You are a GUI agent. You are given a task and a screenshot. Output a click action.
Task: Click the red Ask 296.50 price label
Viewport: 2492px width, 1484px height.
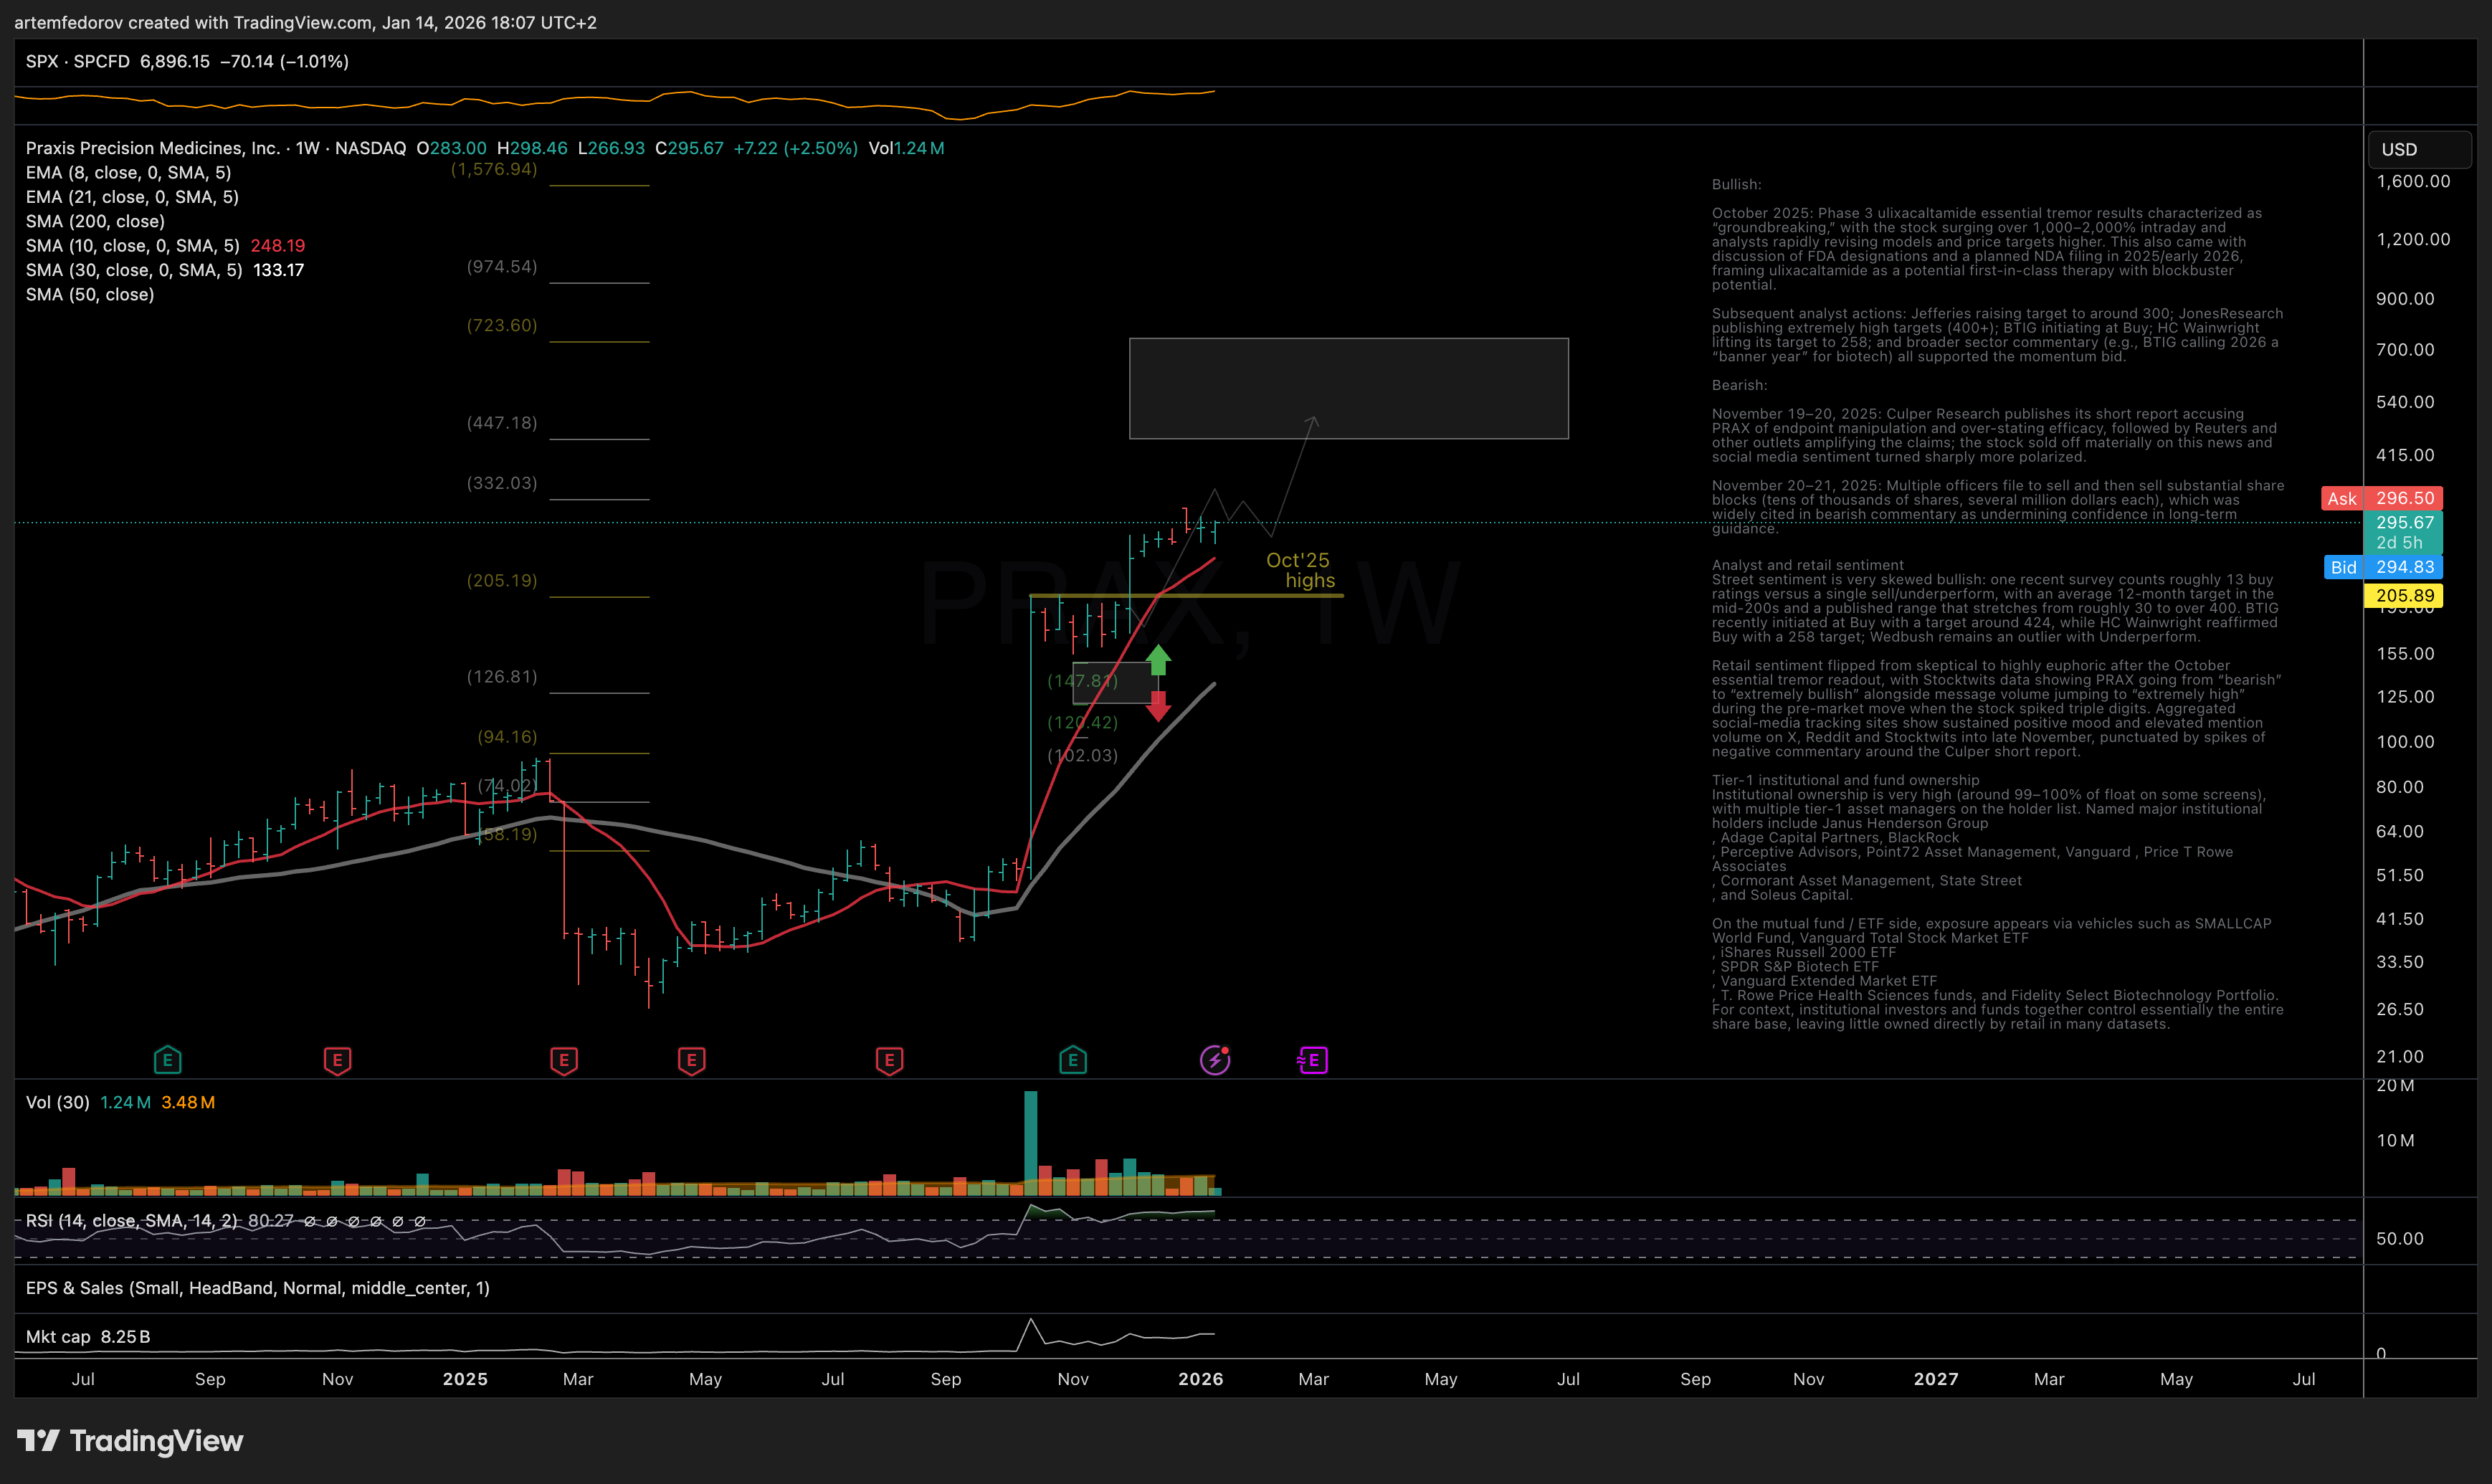click(2382, 498)
